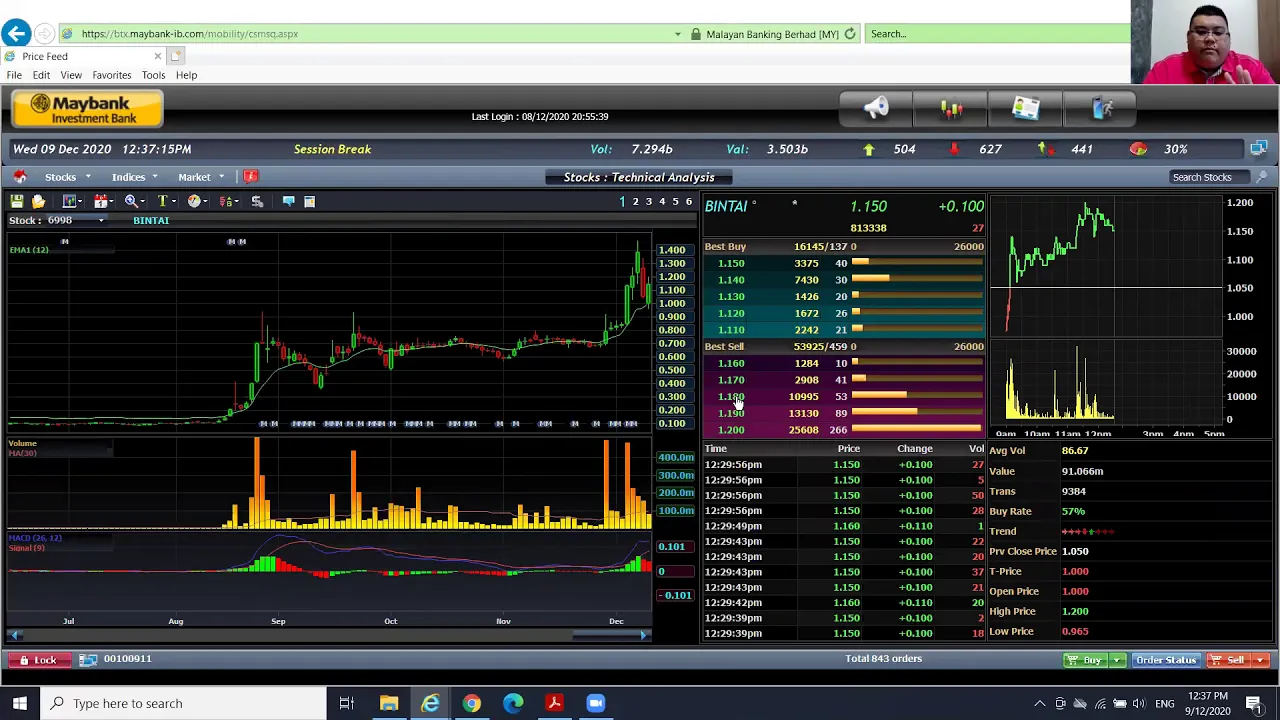Click the multi-monitor icon at top right
The image size is (1280, 720).
(x=1258, y=149)
